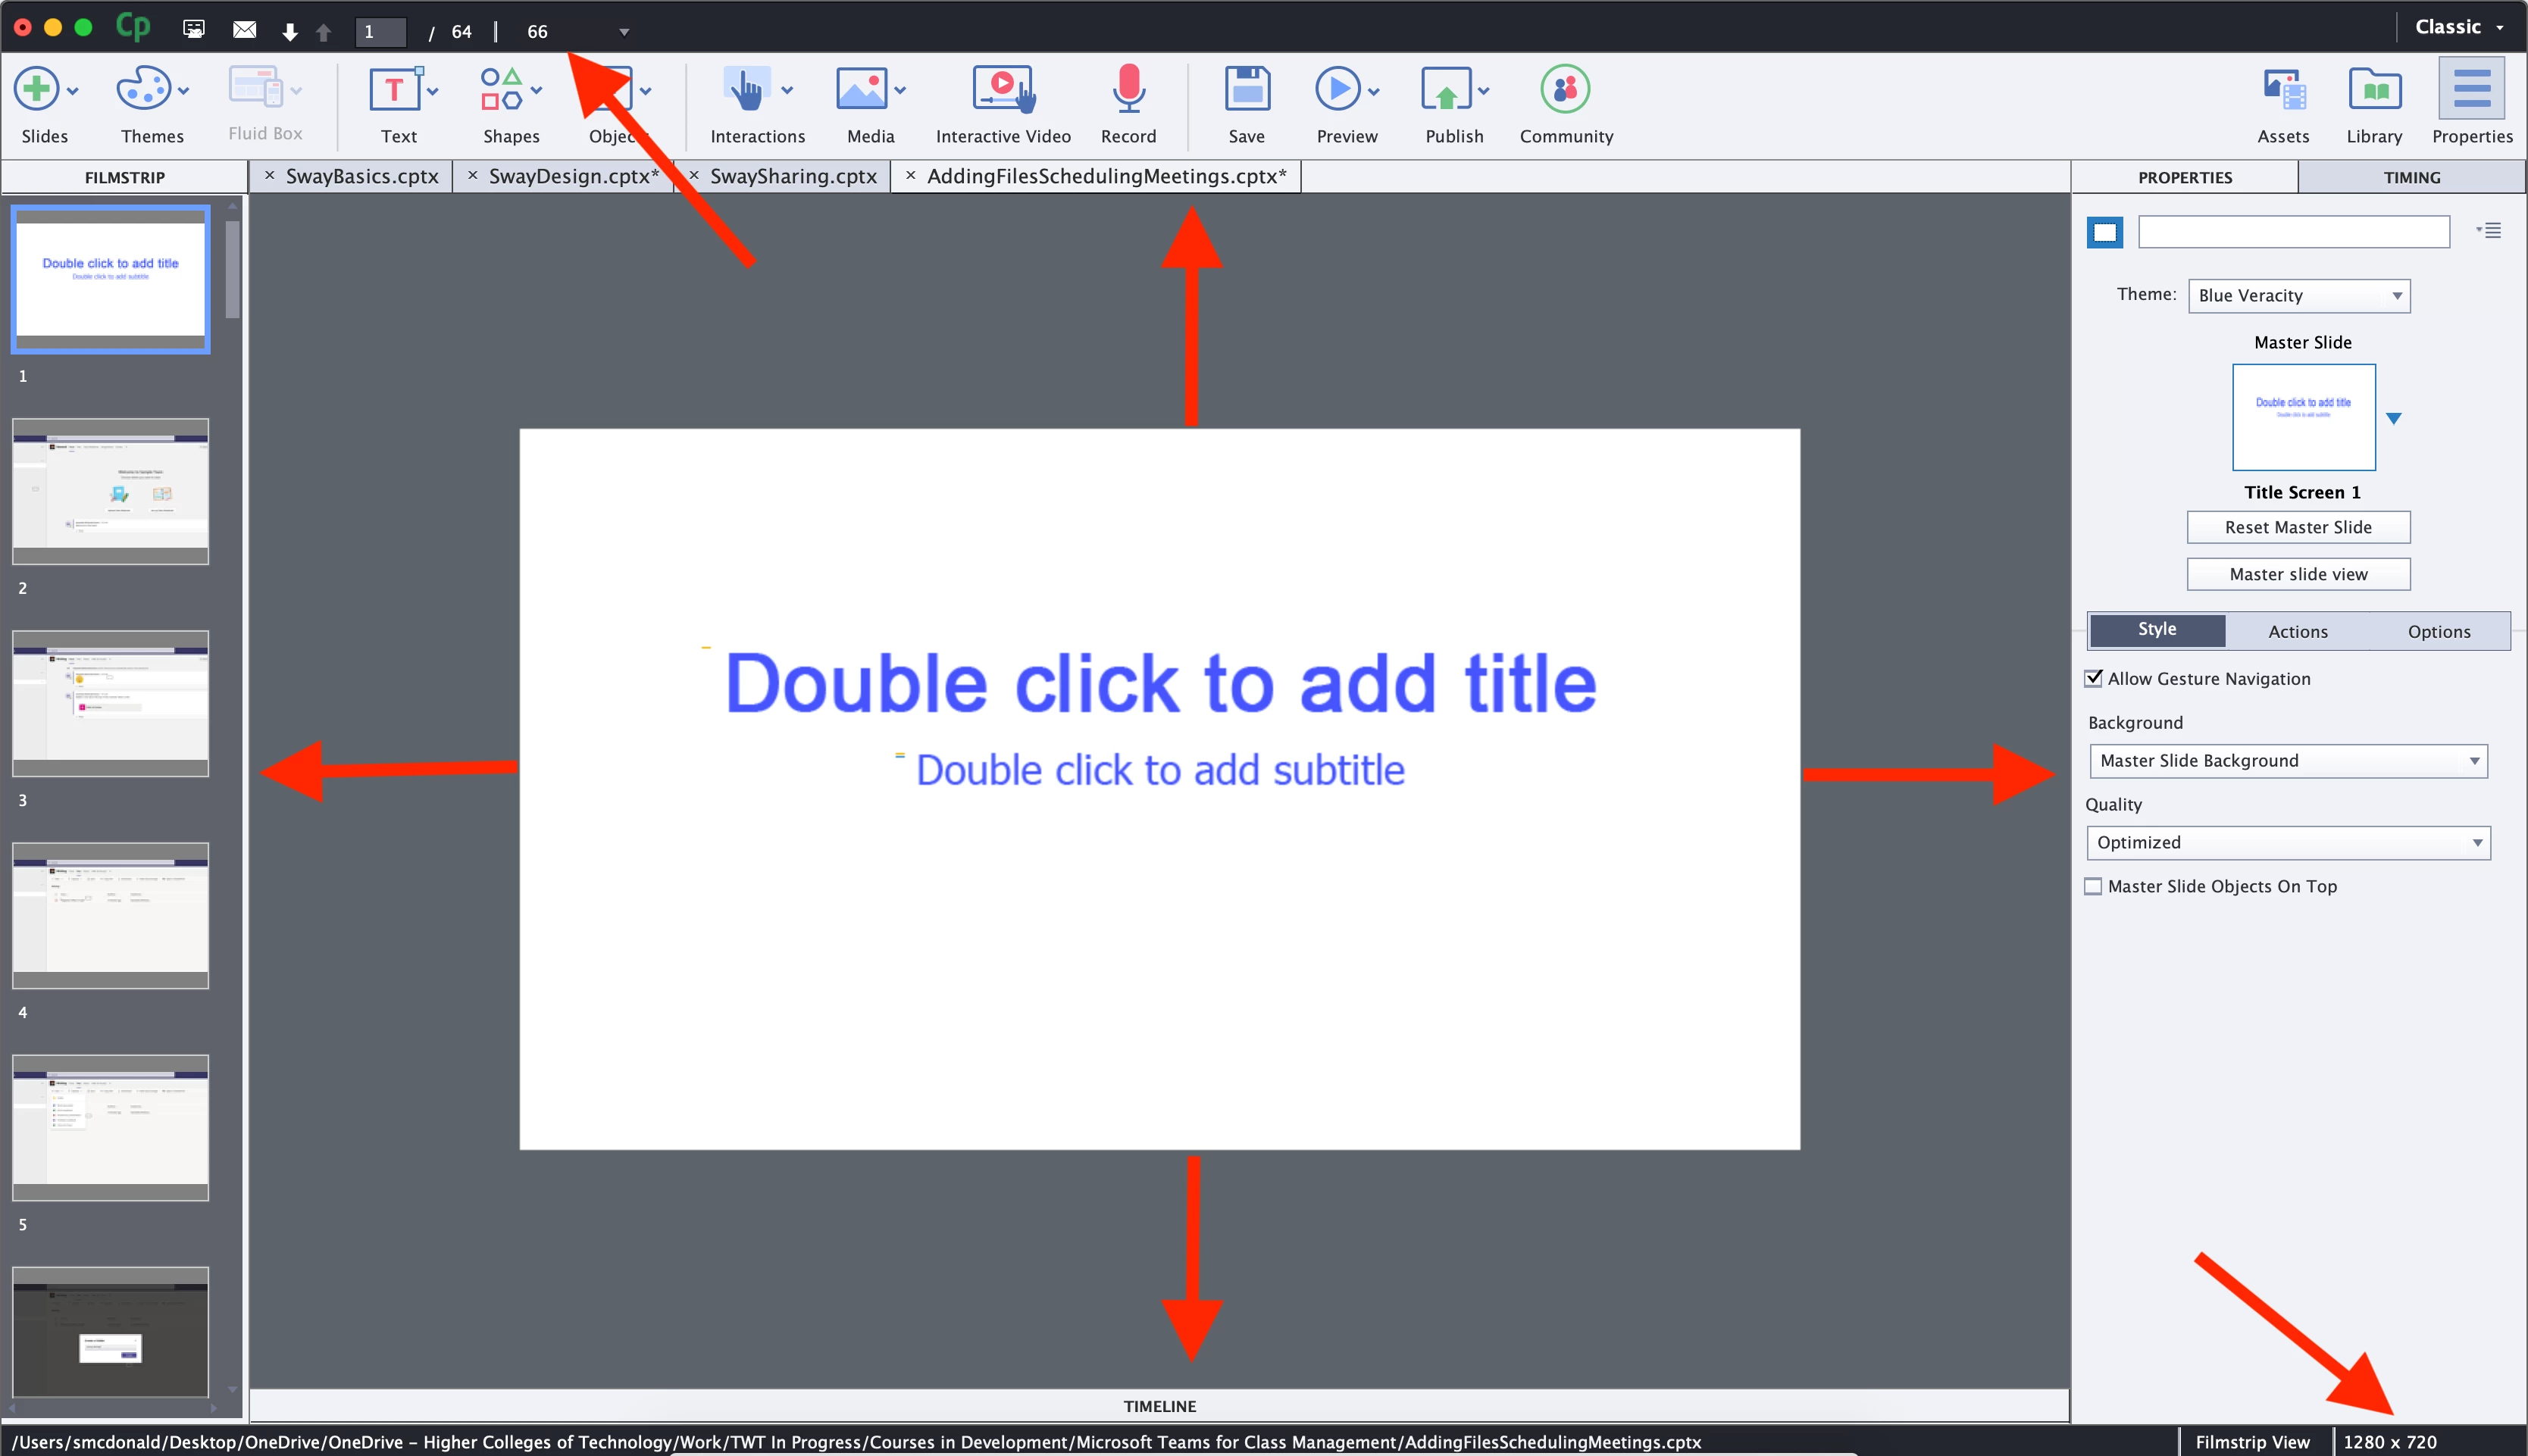Save the project with Save icon
The width and height of the screenshot is (2528, 1456).
(1246, 89)
